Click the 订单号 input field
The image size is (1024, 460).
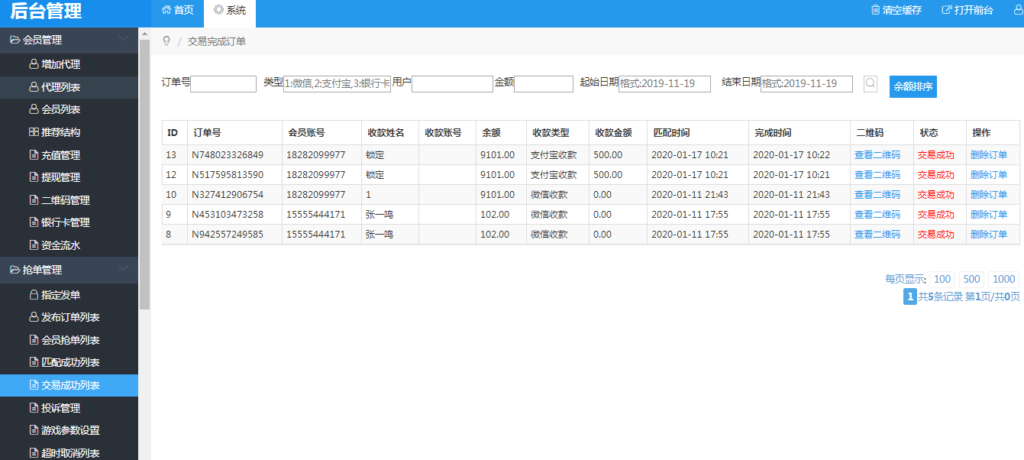[x=224, y=84]
